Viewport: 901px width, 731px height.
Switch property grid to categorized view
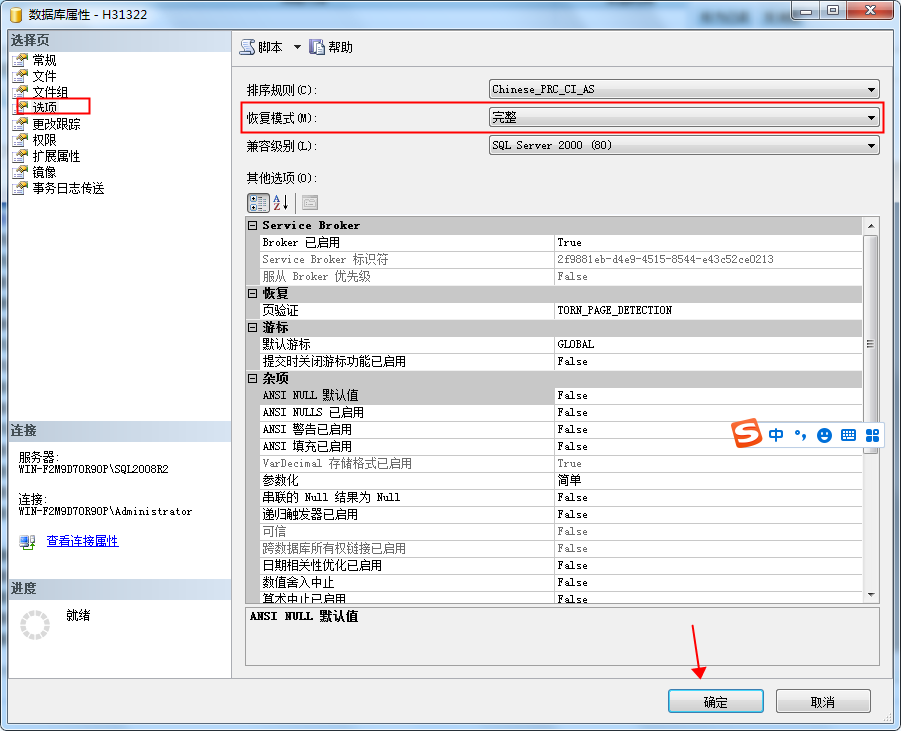[258, 202]
